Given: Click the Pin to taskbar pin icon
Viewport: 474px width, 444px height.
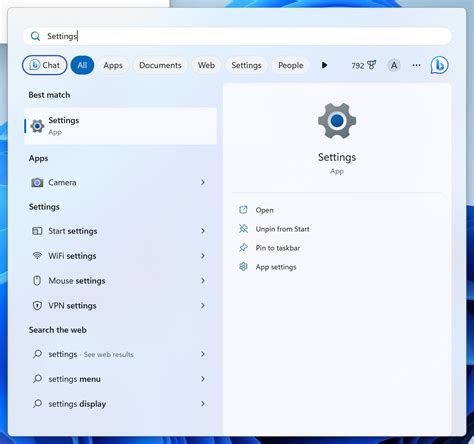Looking at the screenshot, I should (243, 248).
